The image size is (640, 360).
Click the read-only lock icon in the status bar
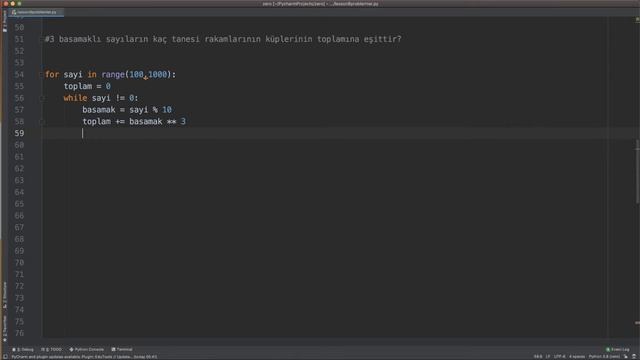tap(626, 357)
